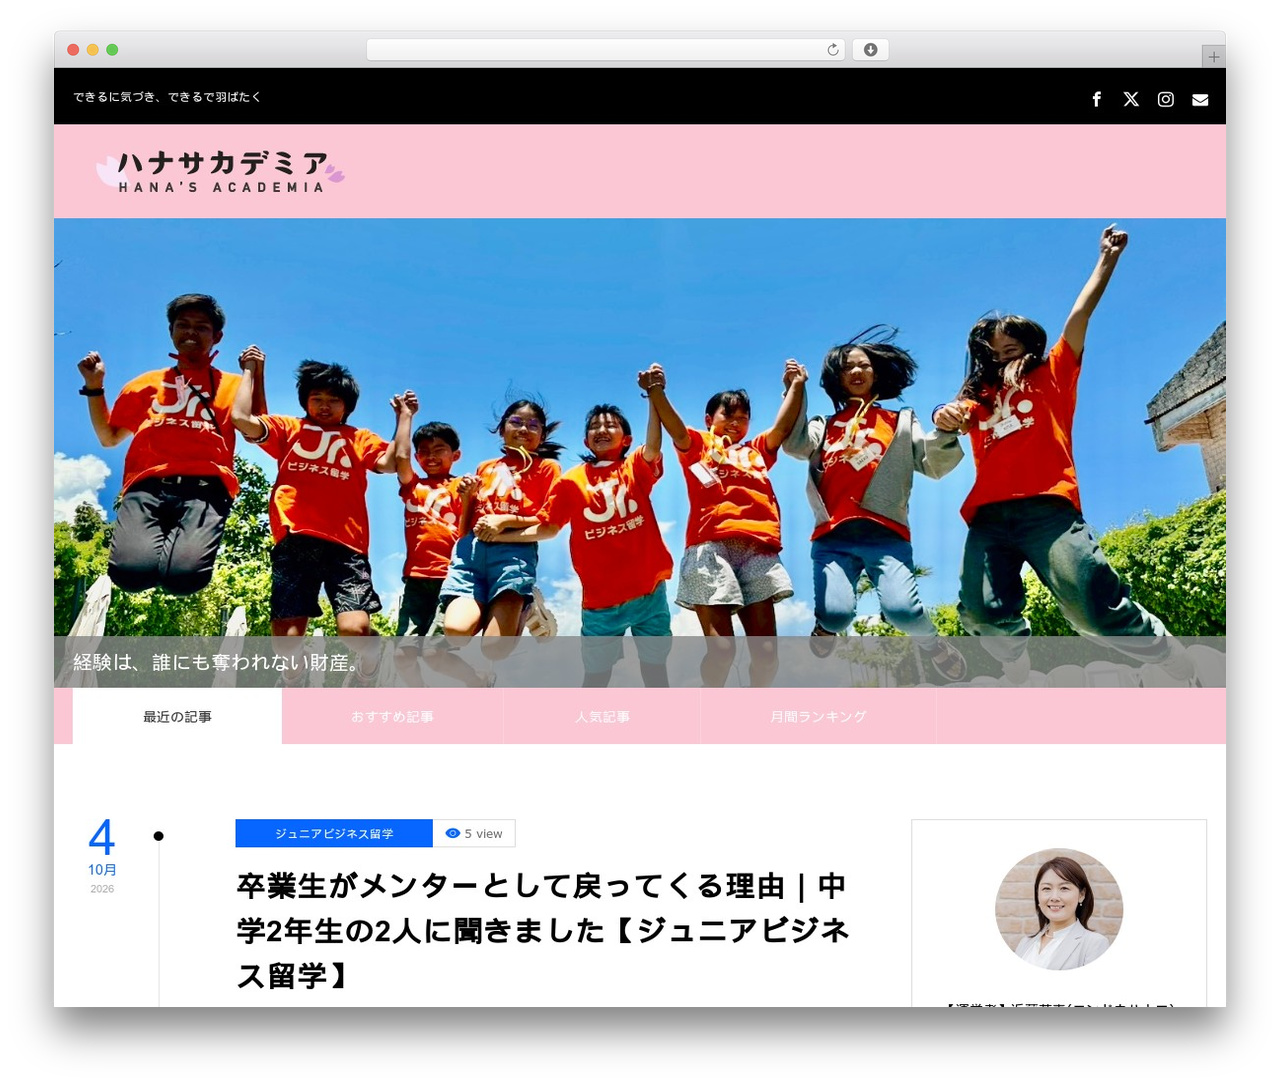Click the 10月 month label
Image resolution: width=1280 pixels, height=1084 pixels.
coord(102,870)
